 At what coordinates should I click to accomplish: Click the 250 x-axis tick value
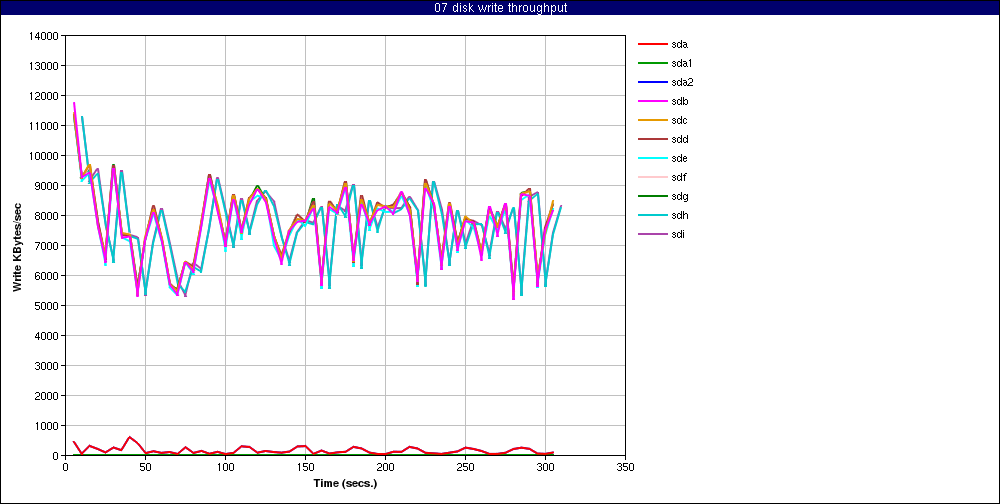[466, 467]
